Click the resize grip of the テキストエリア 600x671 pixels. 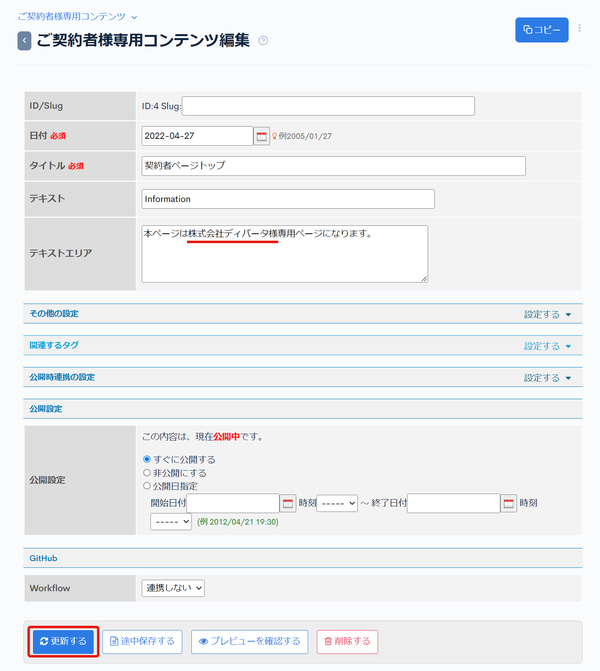pos(424,279)
